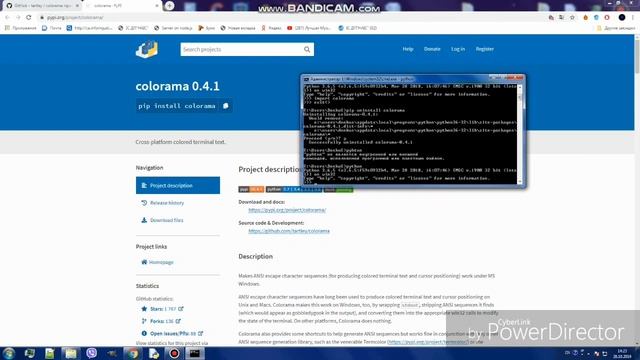Image resolution: width=640 pixels, height=360 pixels.
Task: Click the web page vertical scrollbar
Action: 637,190
